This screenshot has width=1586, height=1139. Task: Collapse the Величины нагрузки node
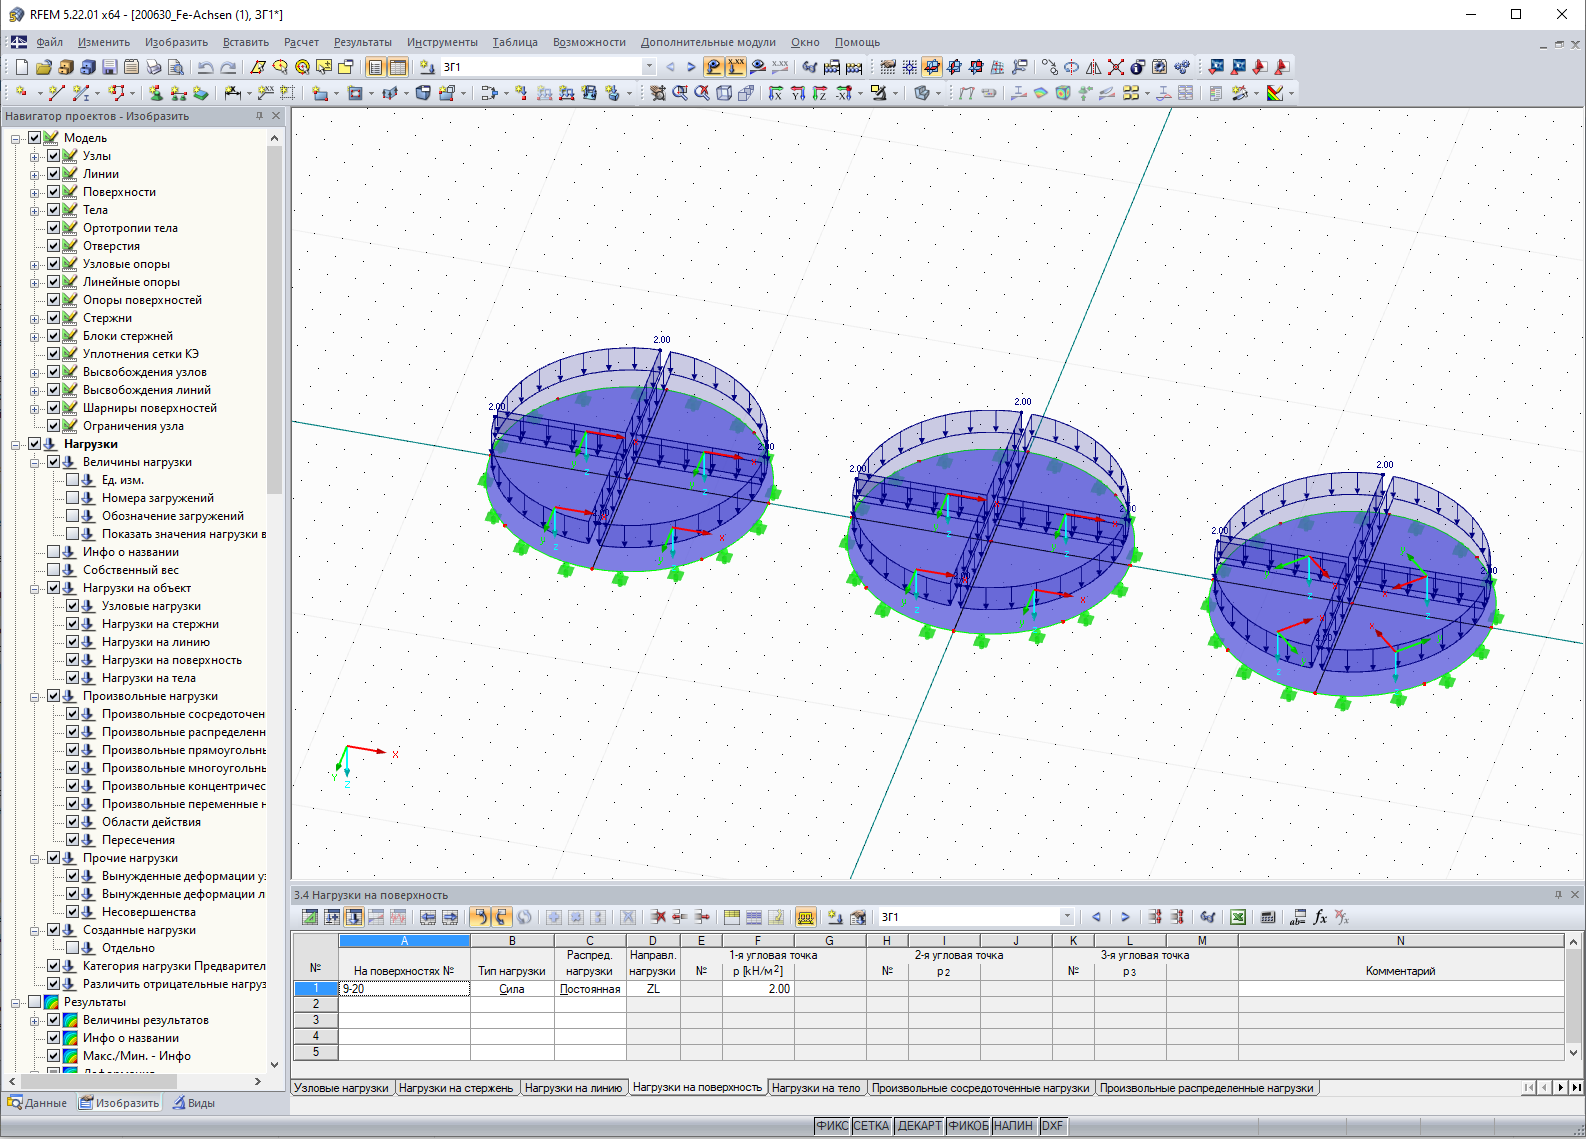(35, 462)
